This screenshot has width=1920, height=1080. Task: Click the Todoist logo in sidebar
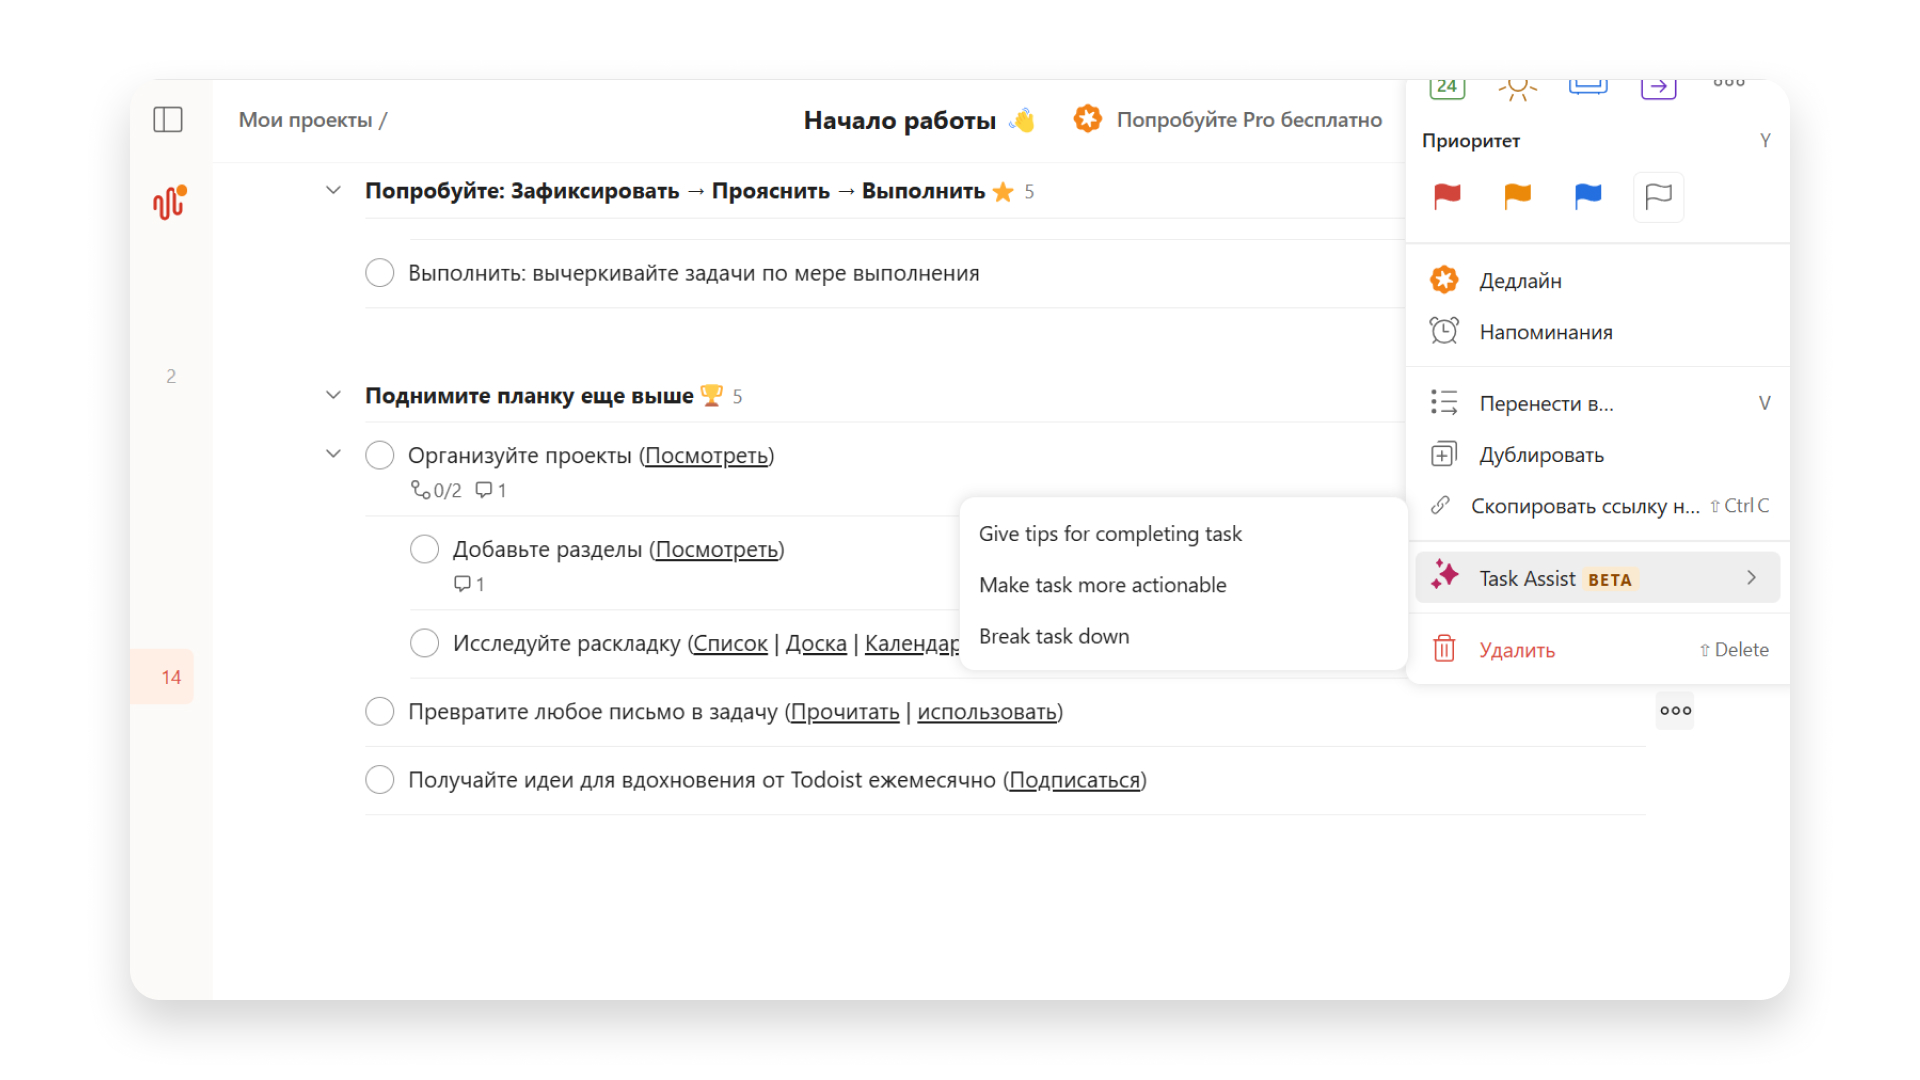[168, 202]
